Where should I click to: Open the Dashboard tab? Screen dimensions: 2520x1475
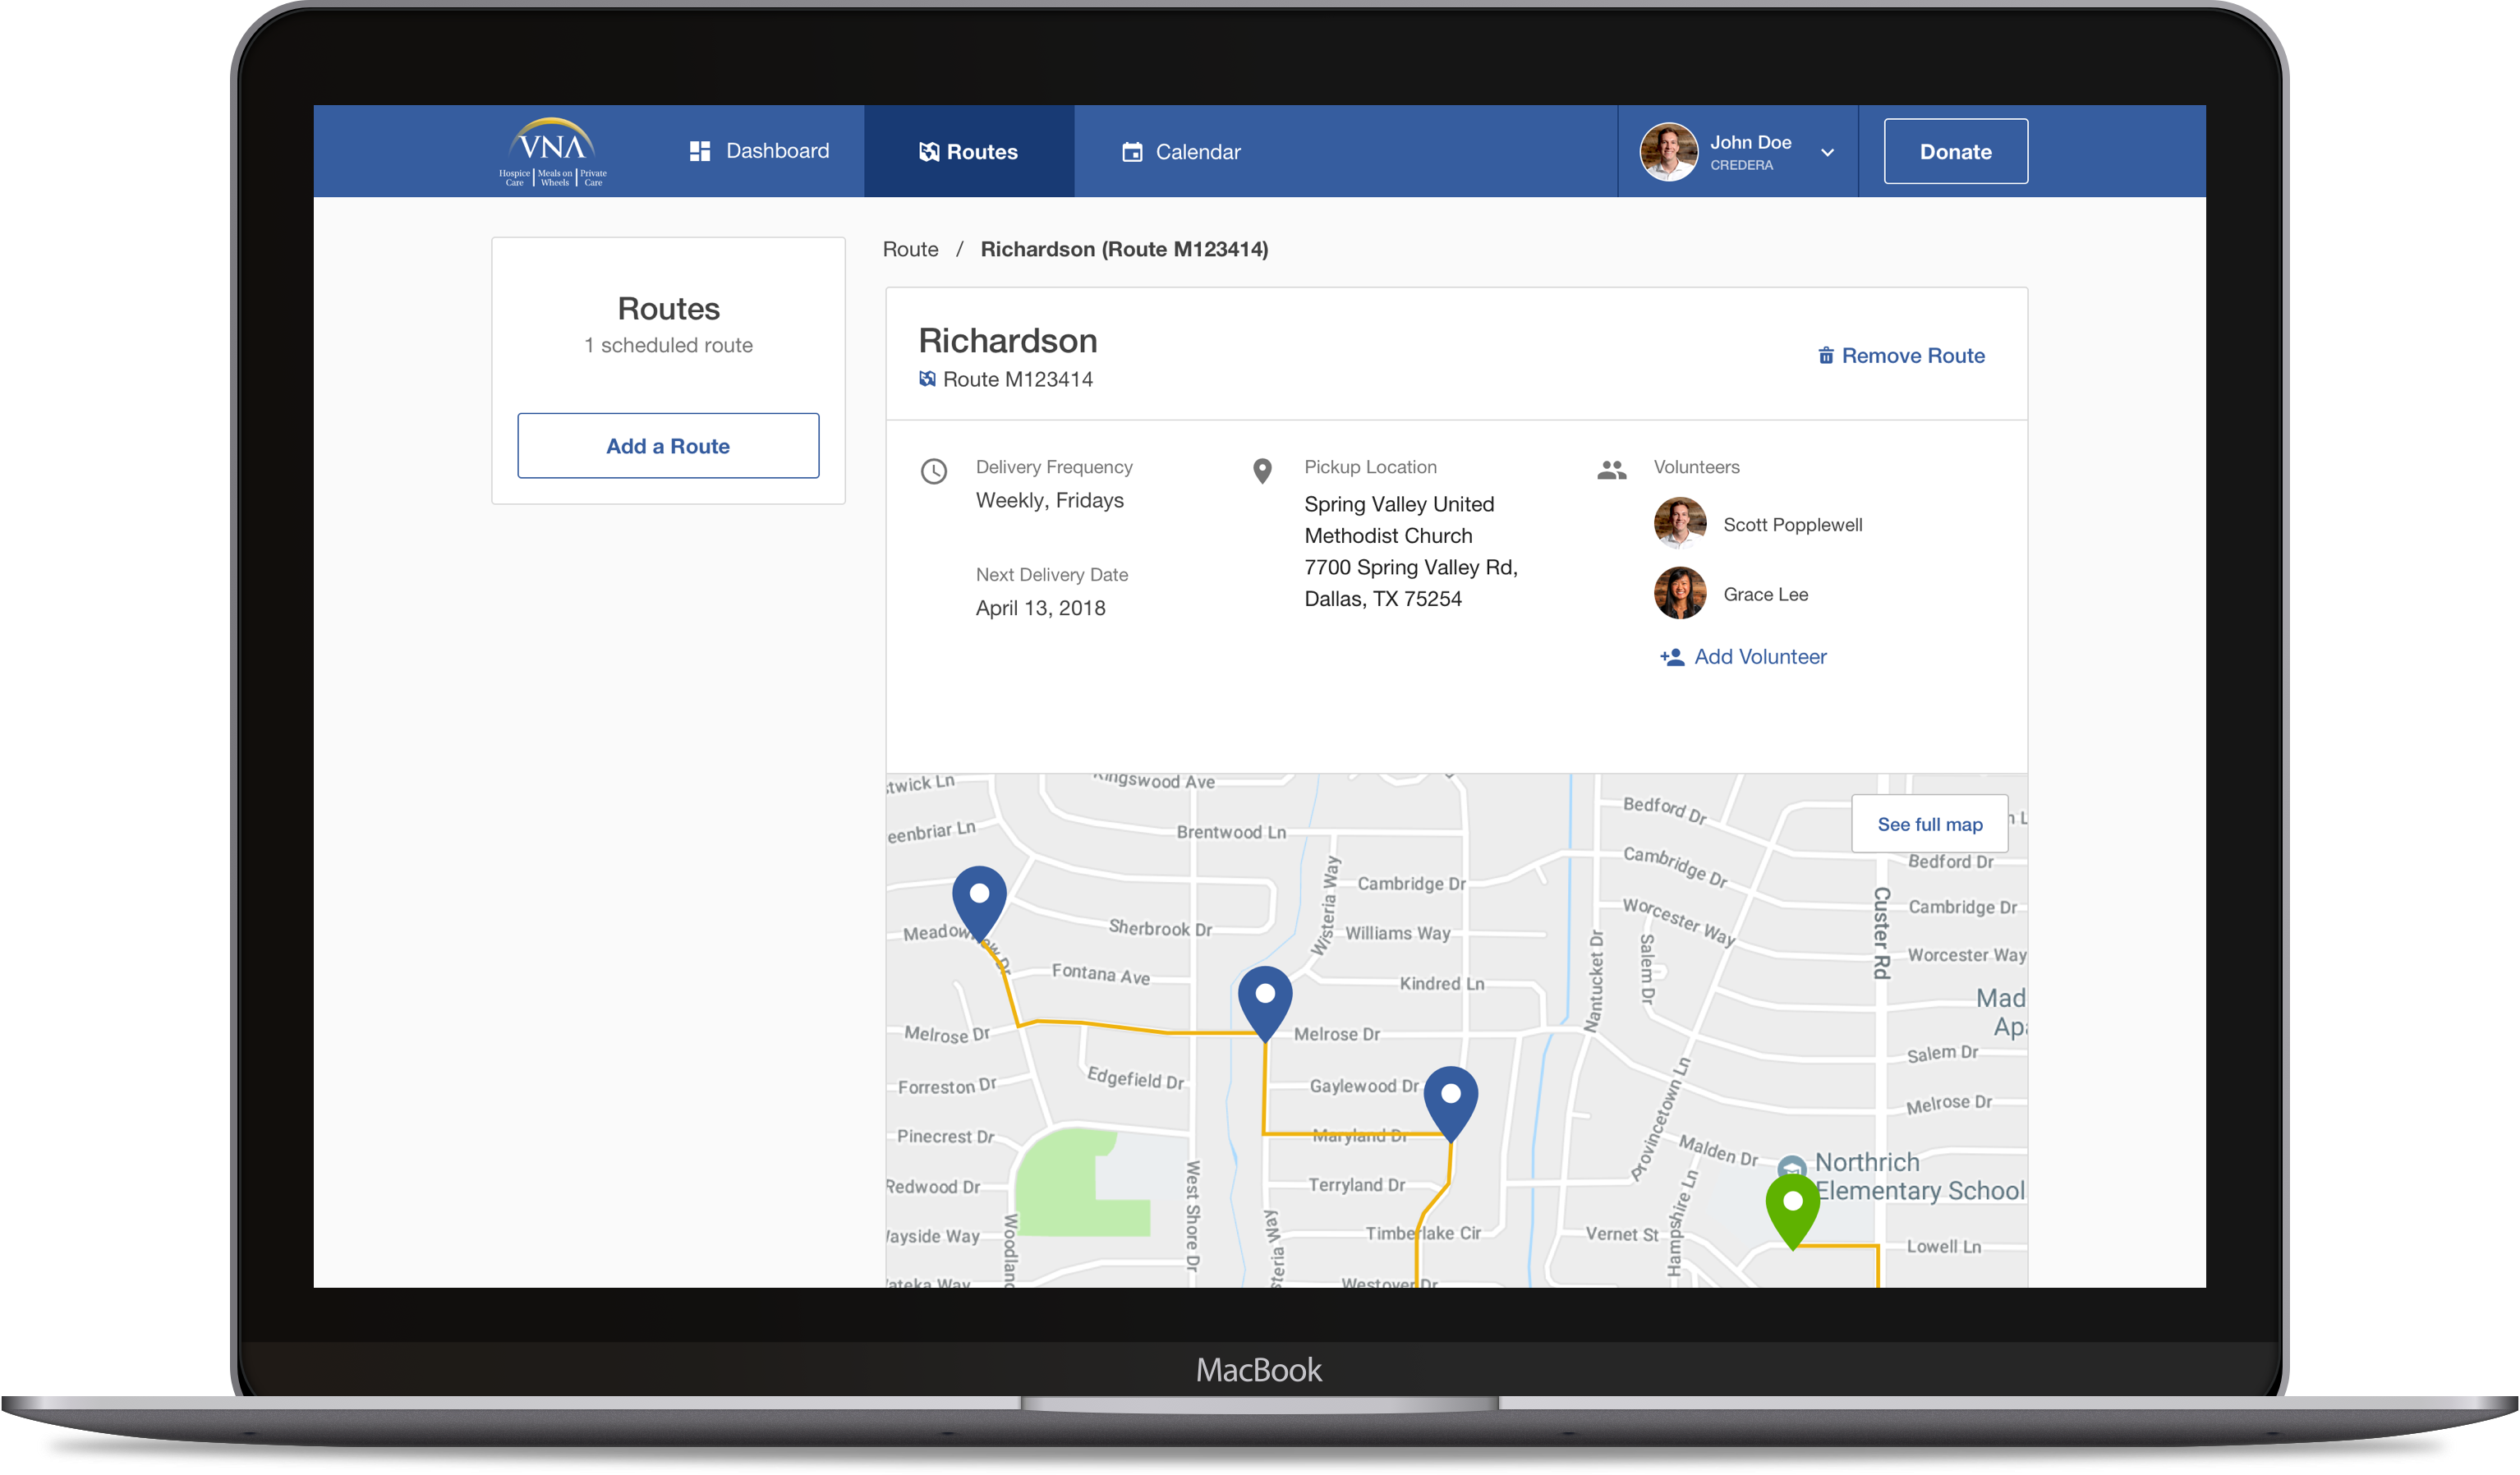(759, 151)
